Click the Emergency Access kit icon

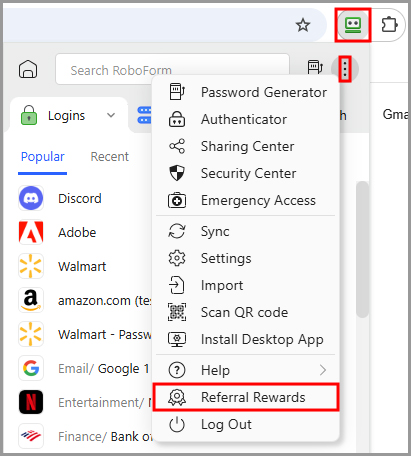[177, 200]
